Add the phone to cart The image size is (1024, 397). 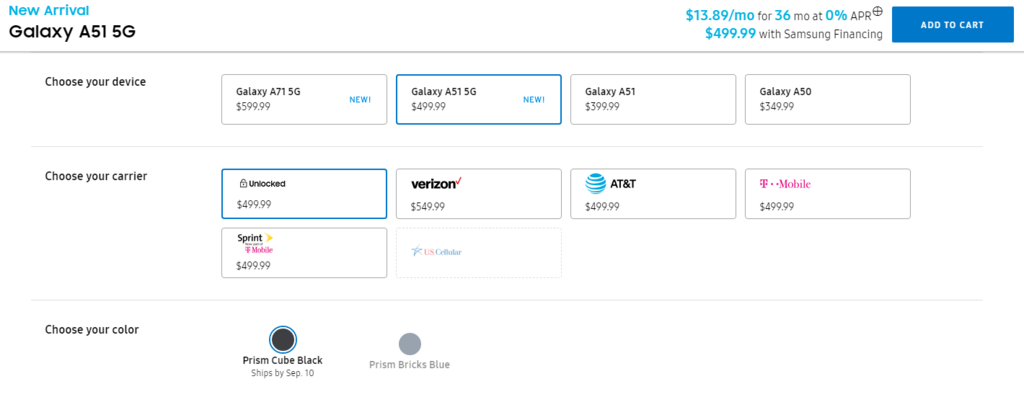(x=952, y=25)
